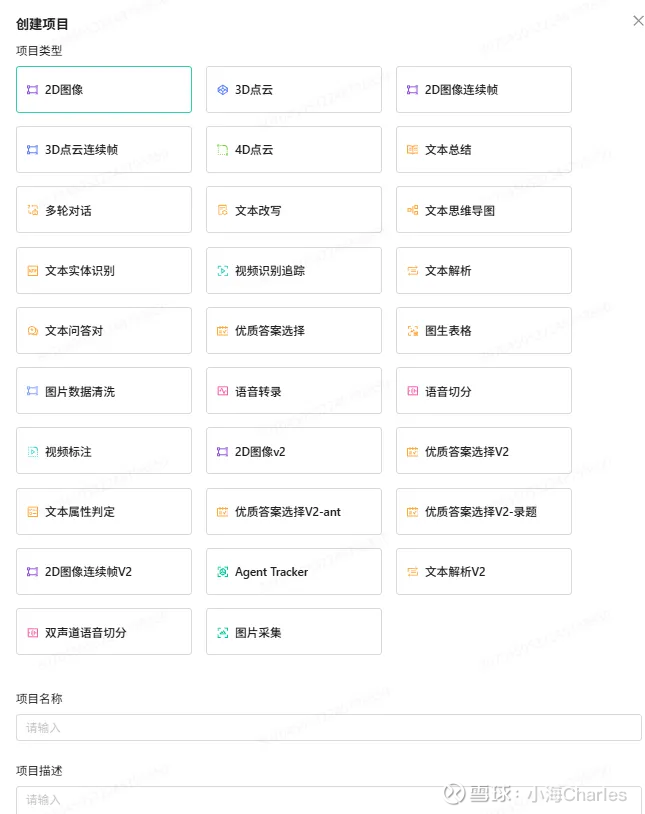Click the 语音转录 pink icon

[223, 391]
